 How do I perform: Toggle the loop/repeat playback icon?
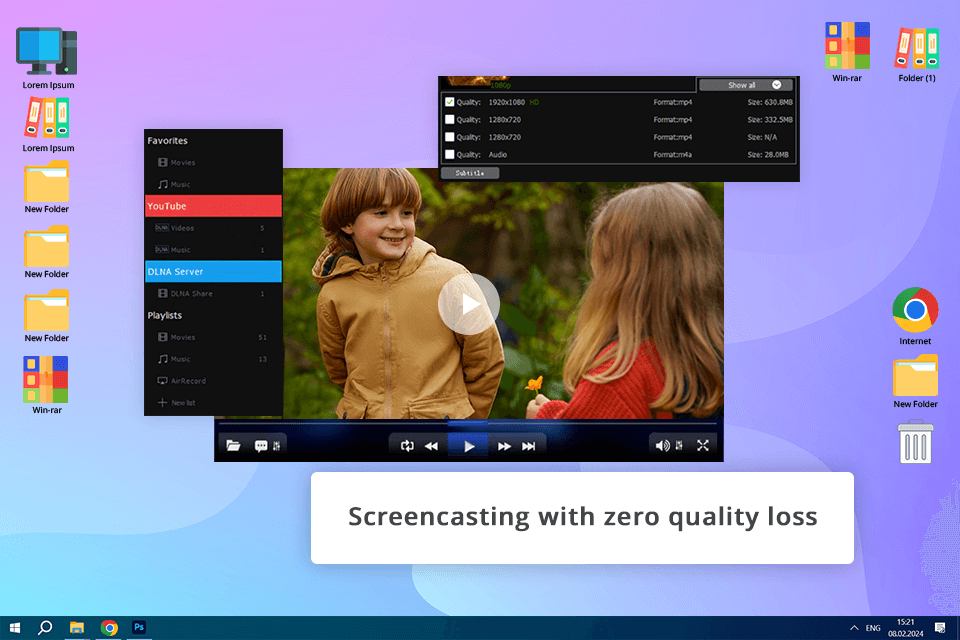[407, 446]
